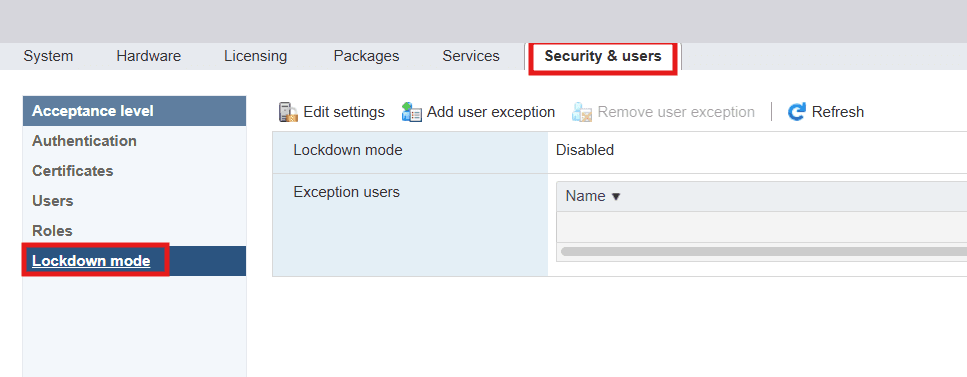This screenshot has width=967, height=377.
Task: Click the Add user exception label
Action: [491, 112]
